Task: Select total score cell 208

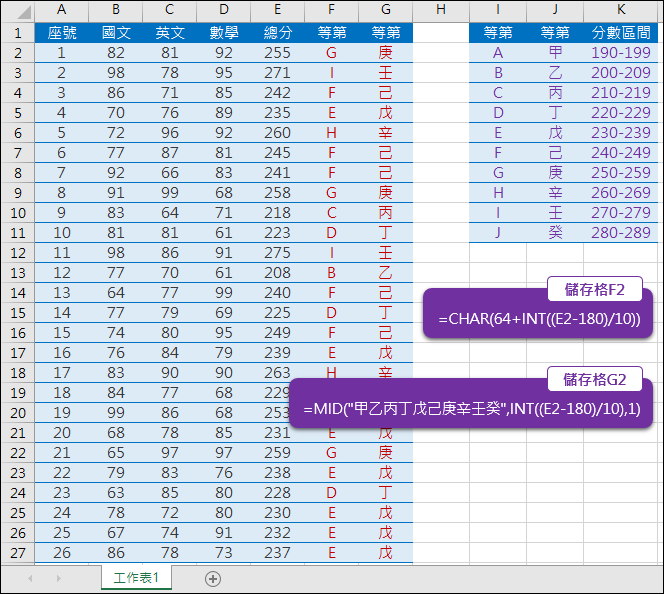Action: [x=277, y=273]
